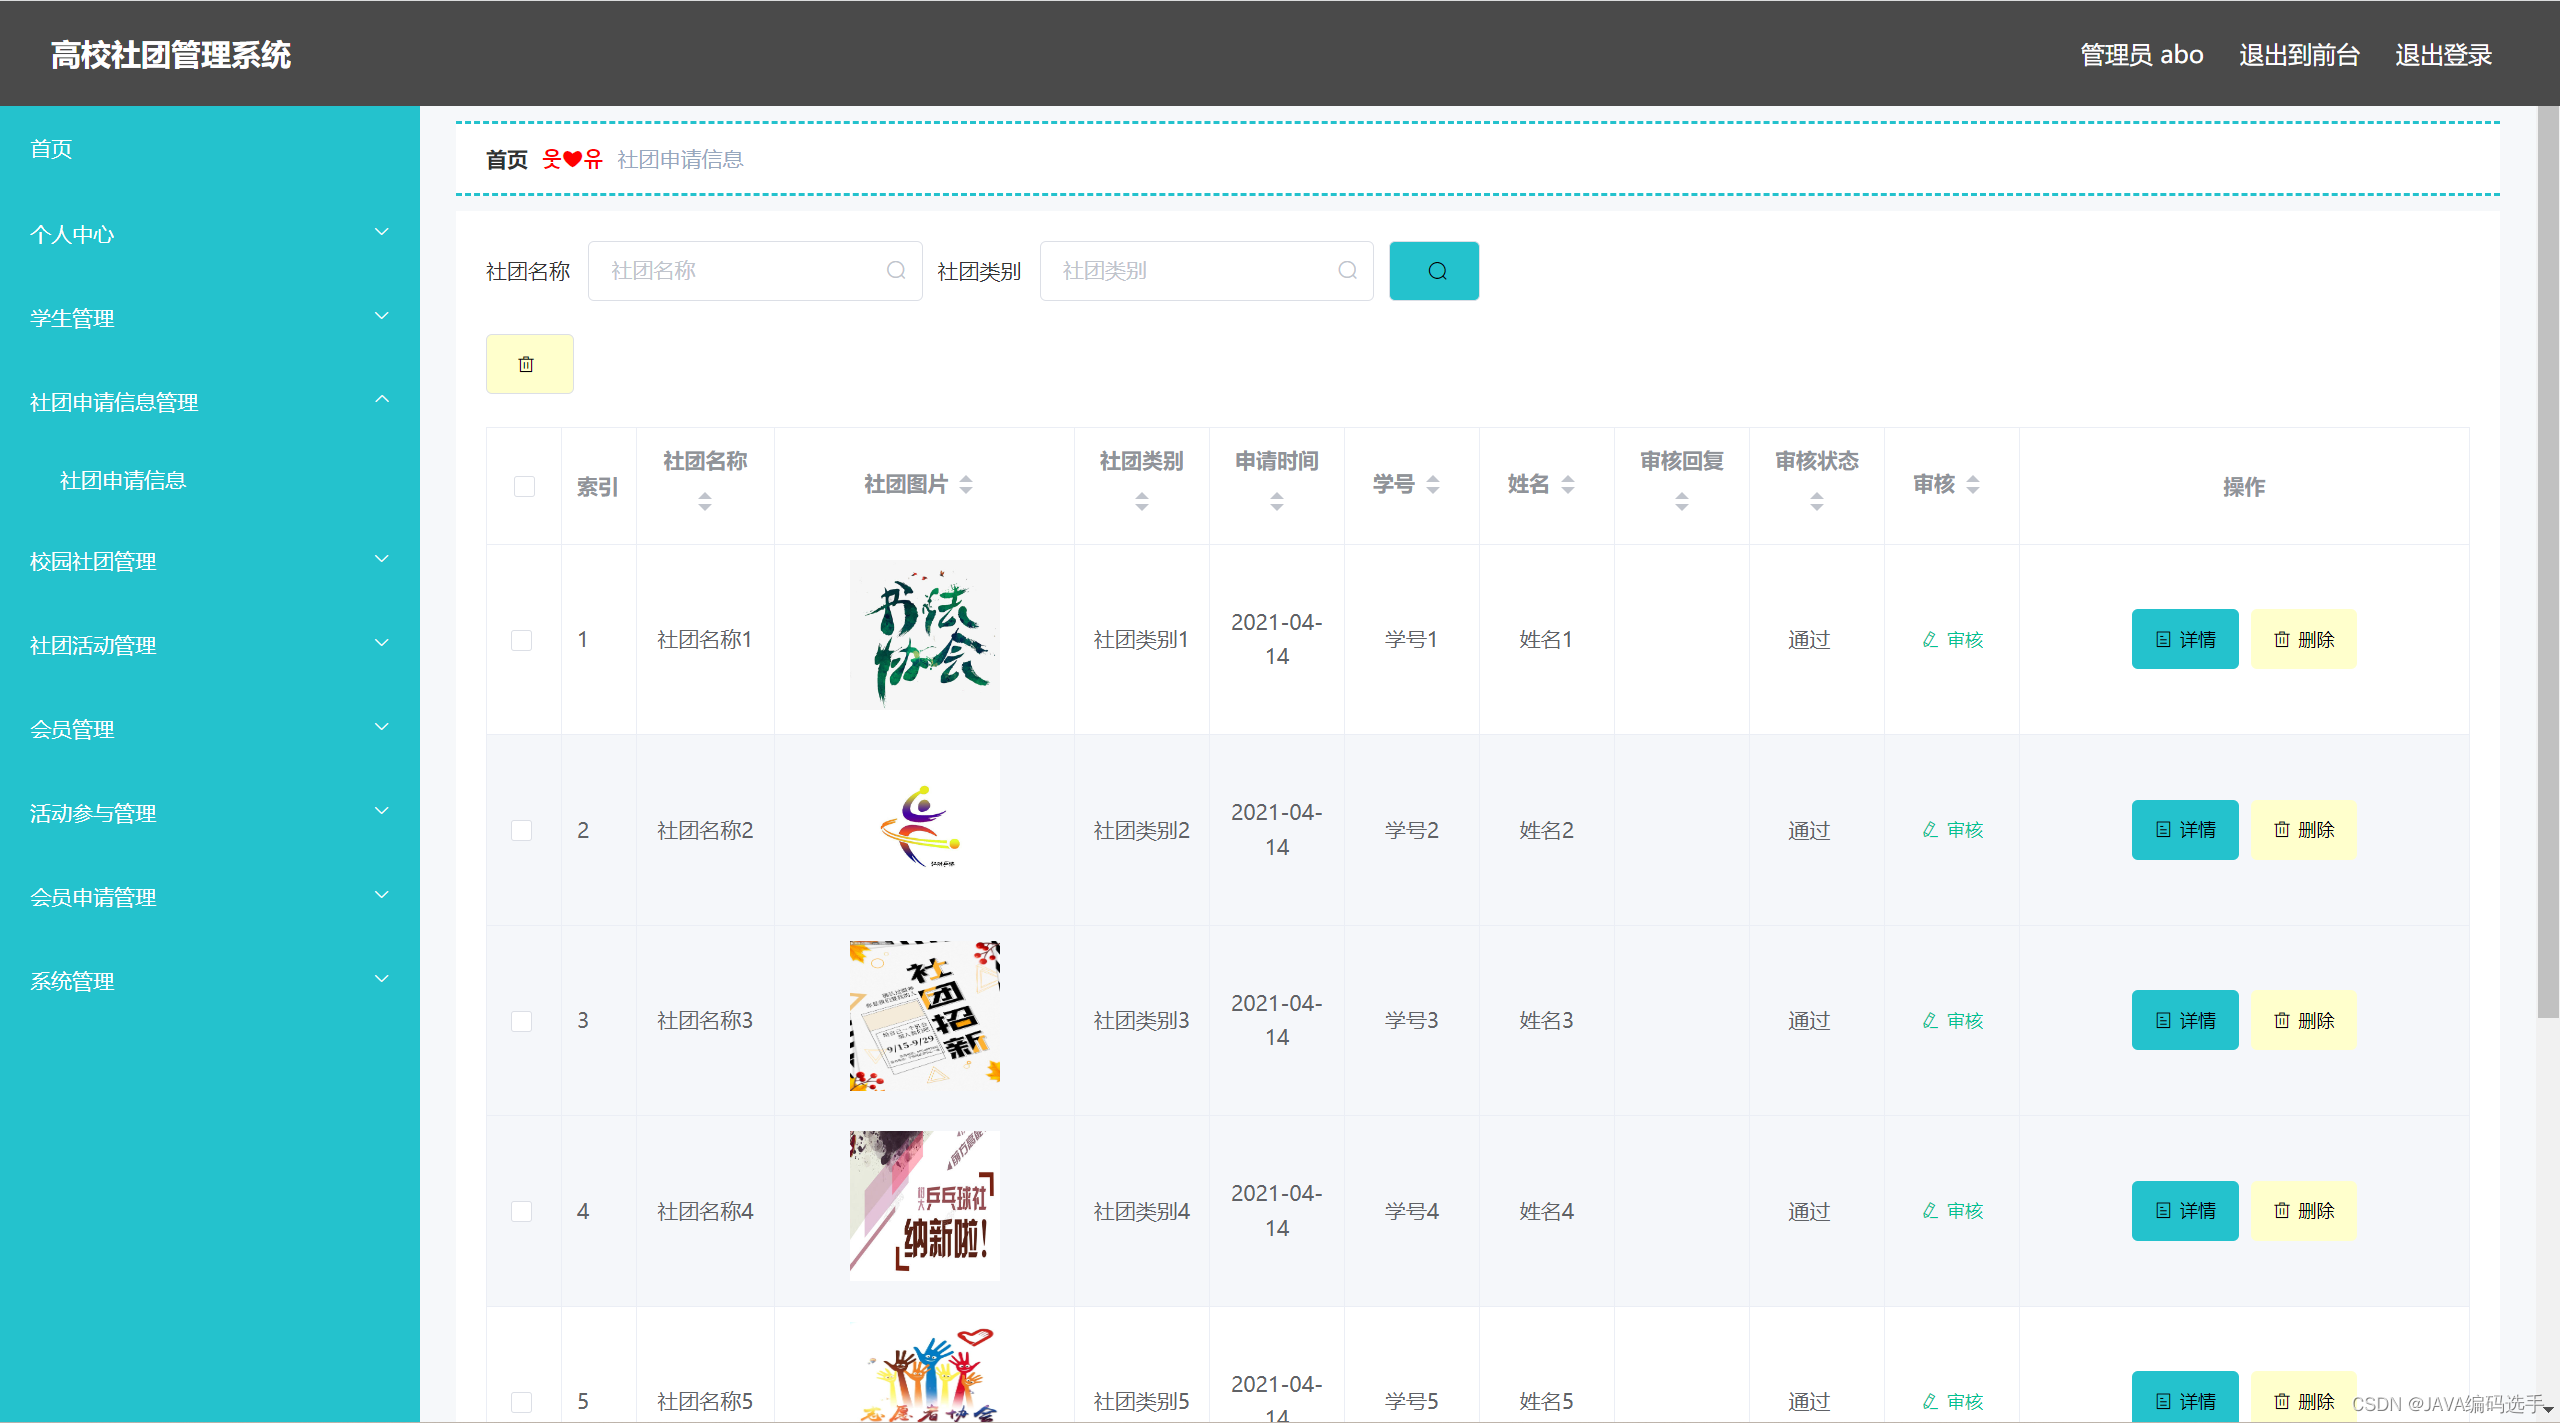Open 社团申请信息 submenu item
The image size is (2560, 1423).
[x=123, y=481]
